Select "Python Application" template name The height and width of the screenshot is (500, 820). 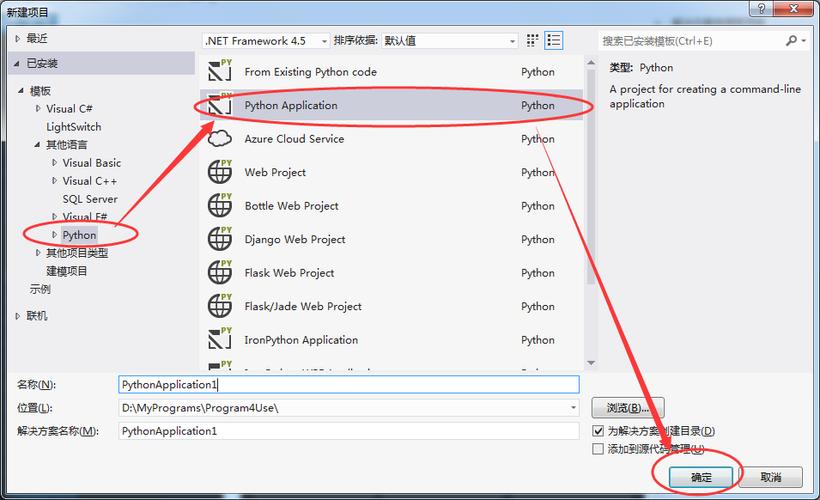pos(291,105)
